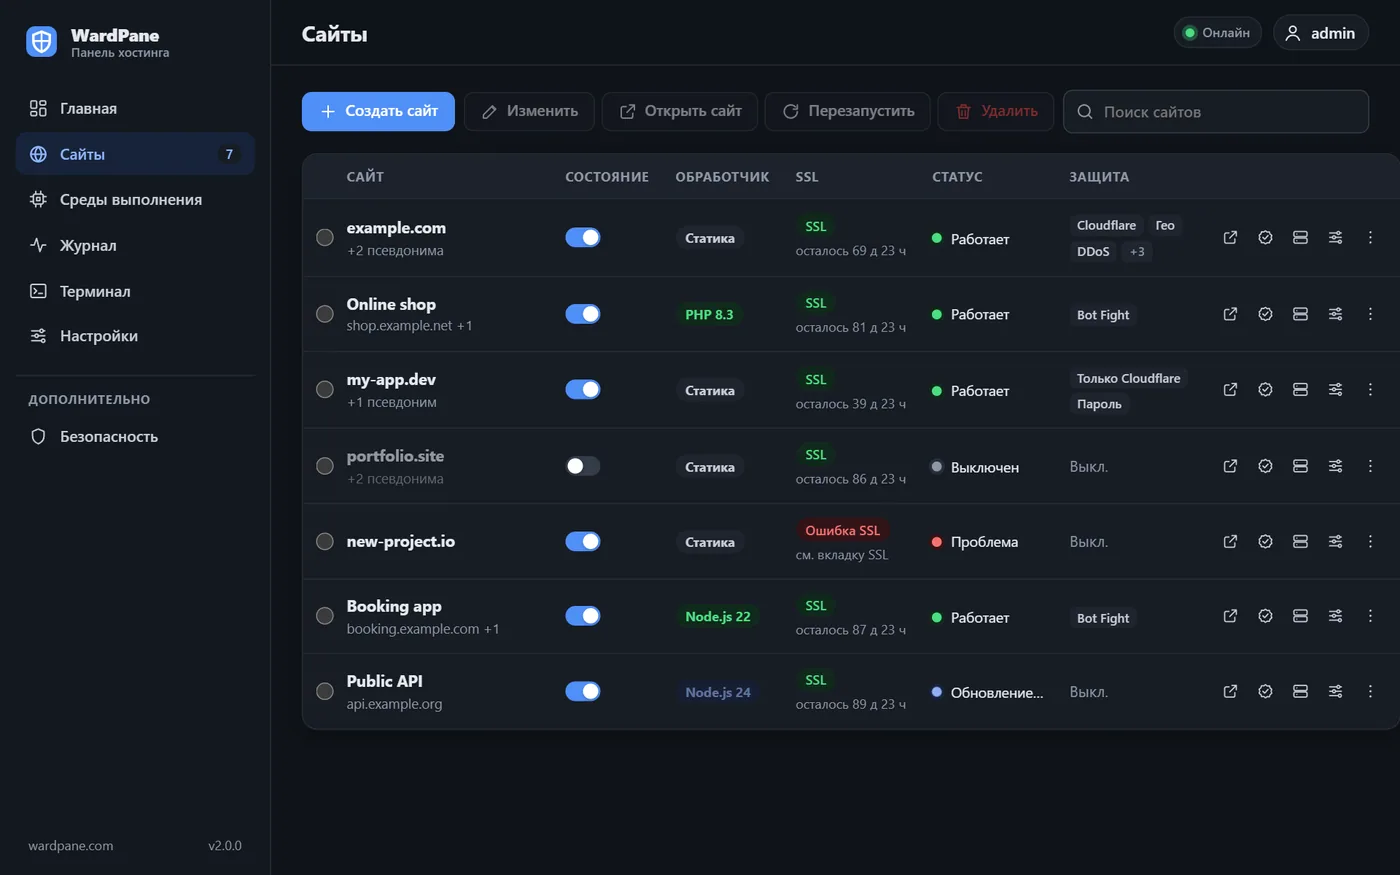
Task: Toggle the new-project.io state switch
Action: [x=583, y=542]
